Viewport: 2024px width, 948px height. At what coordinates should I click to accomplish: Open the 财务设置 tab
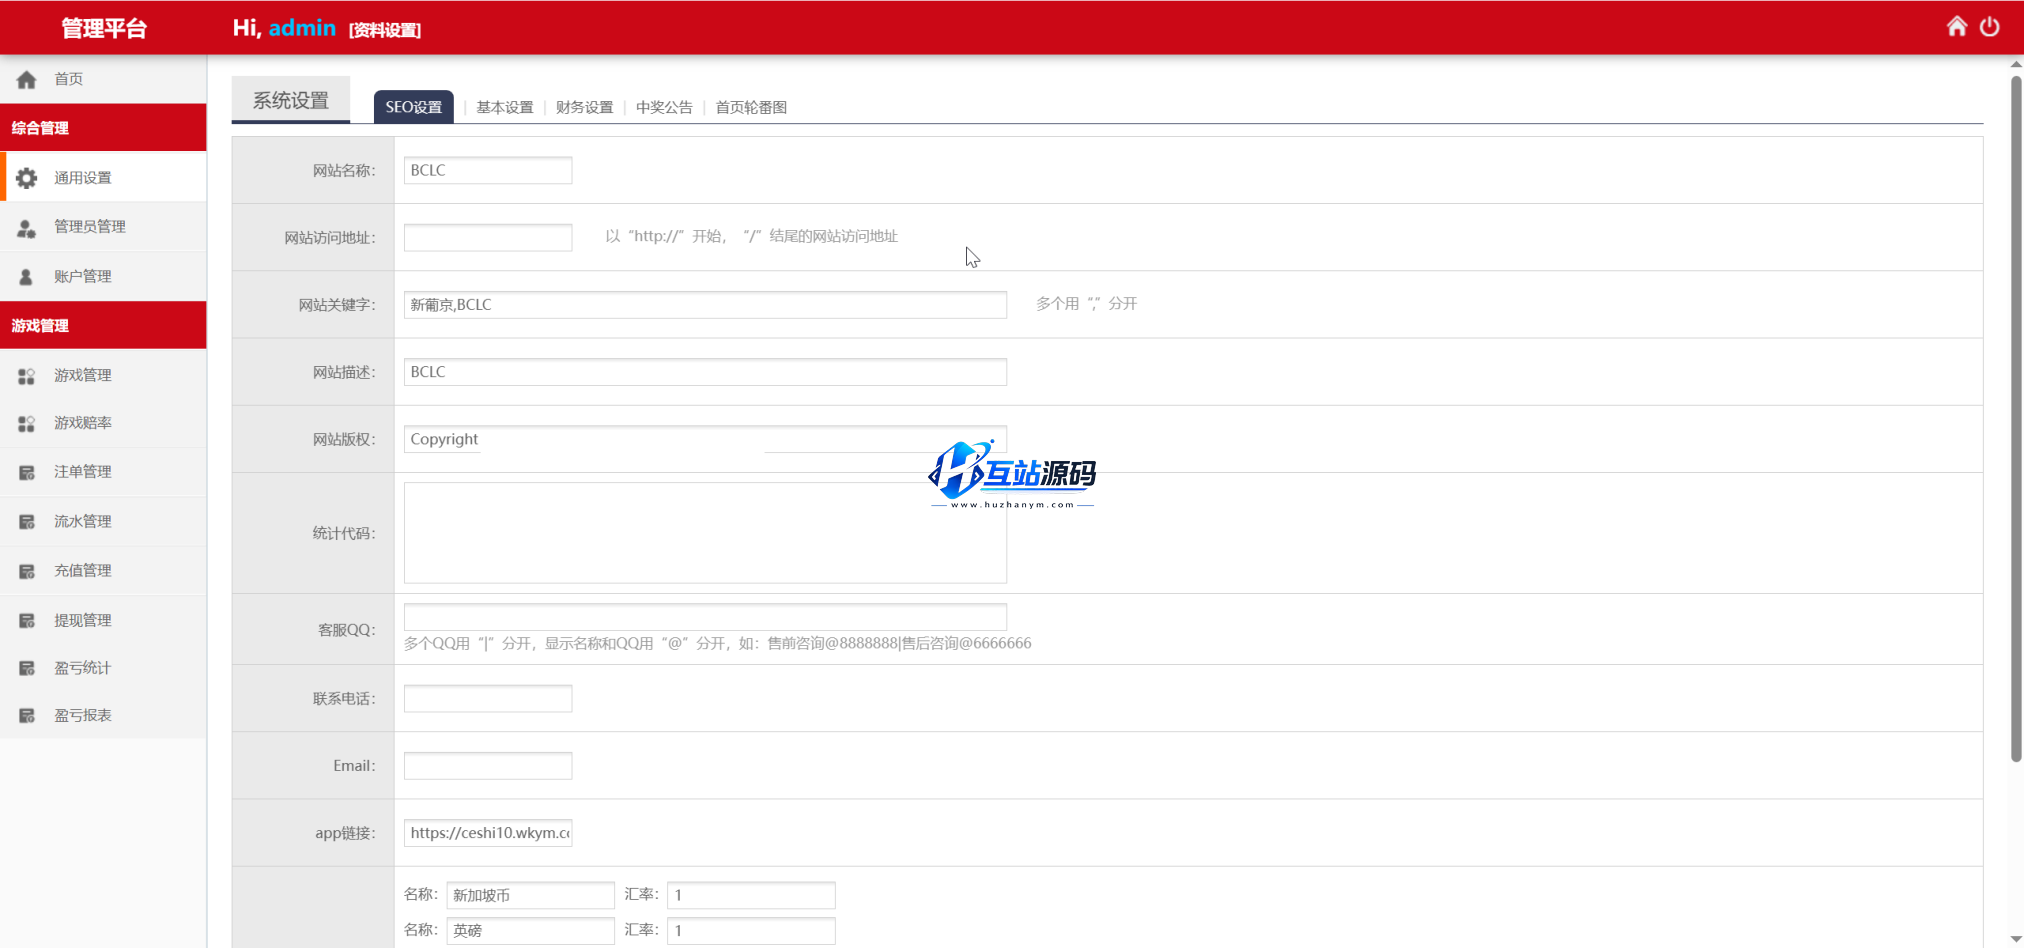click(x=584, y=107)
